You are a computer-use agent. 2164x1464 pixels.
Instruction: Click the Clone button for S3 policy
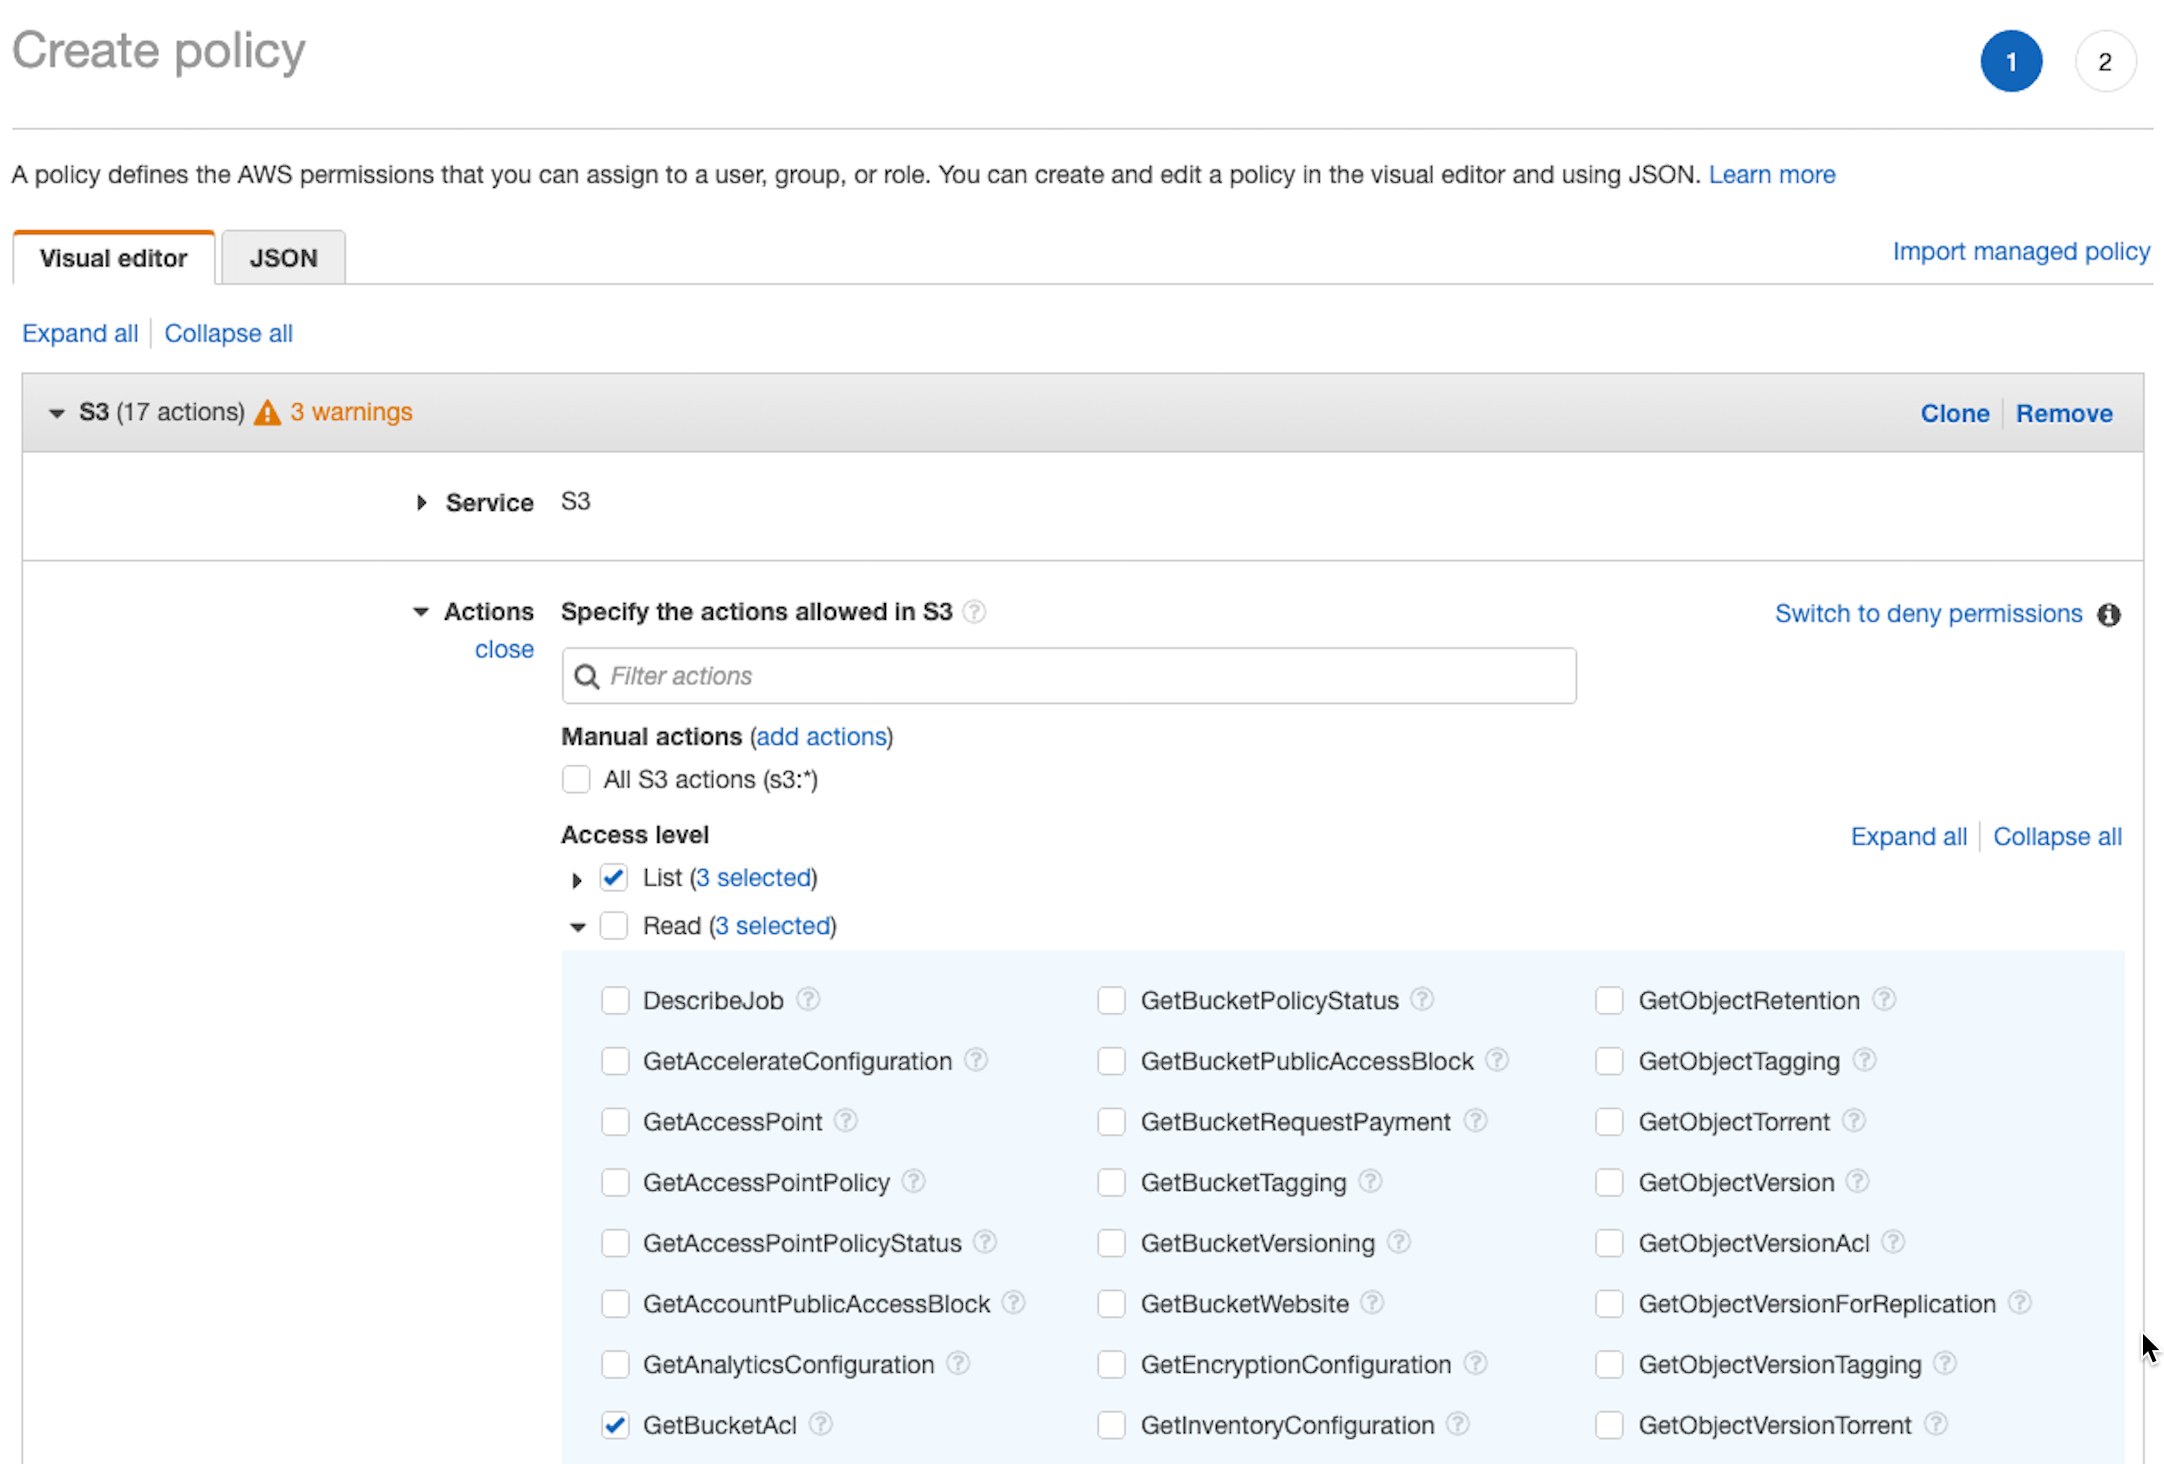click(1953, 413)
